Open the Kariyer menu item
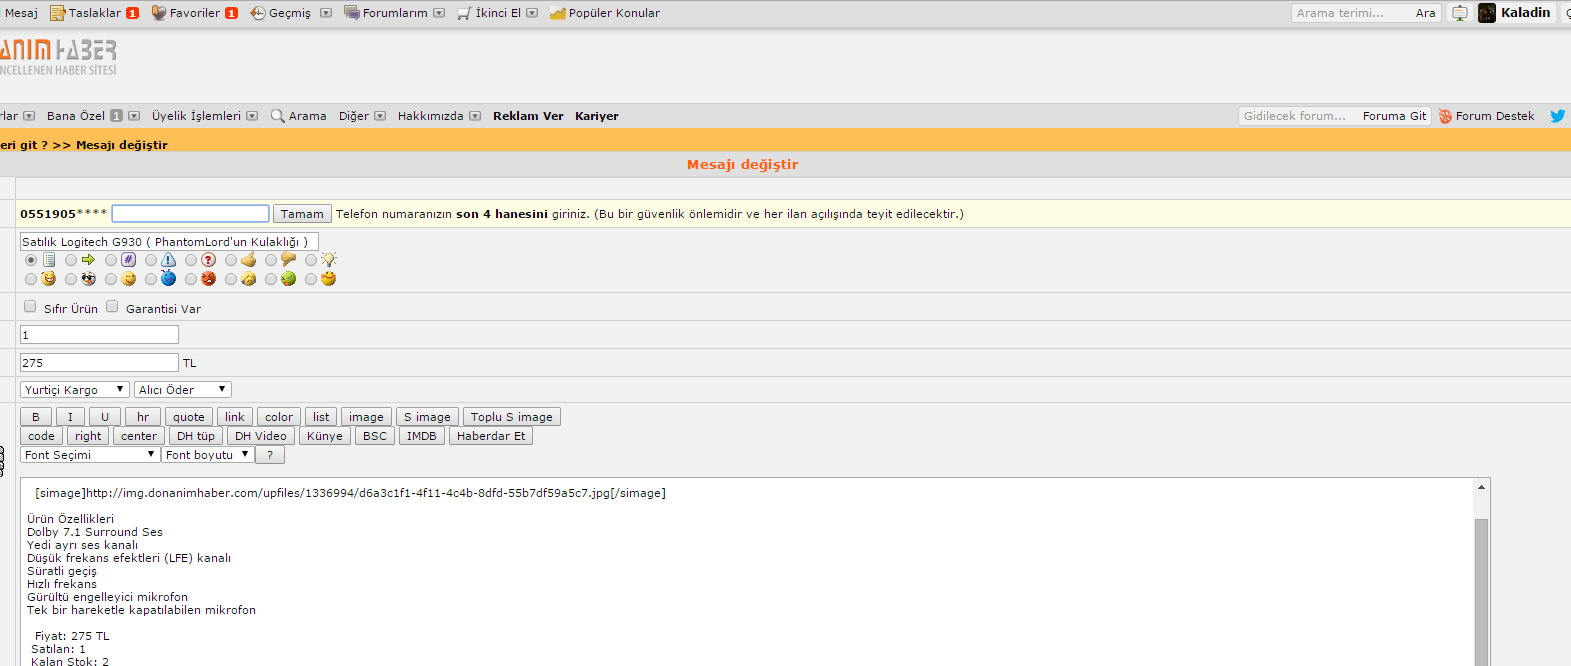The width and height of the screenshot is (1571, 666). pyautogui.click(x=597, y=116)
